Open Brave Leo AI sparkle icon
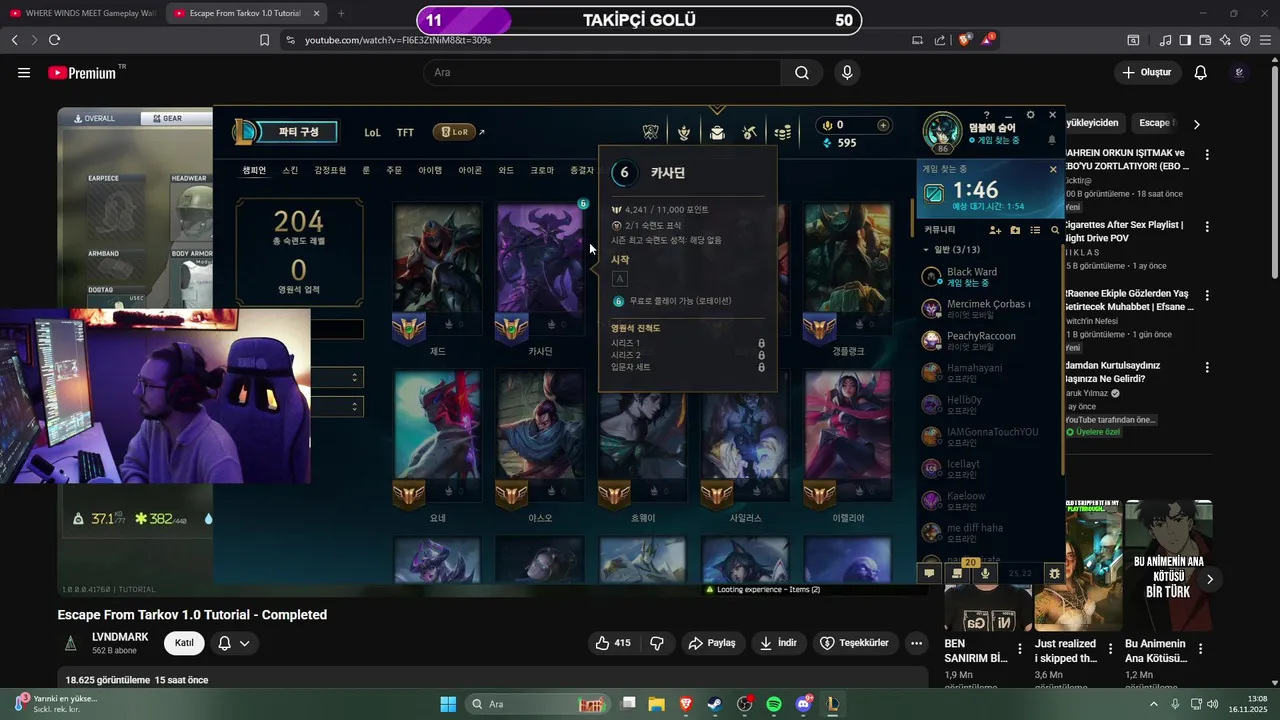 (1225, 40)
